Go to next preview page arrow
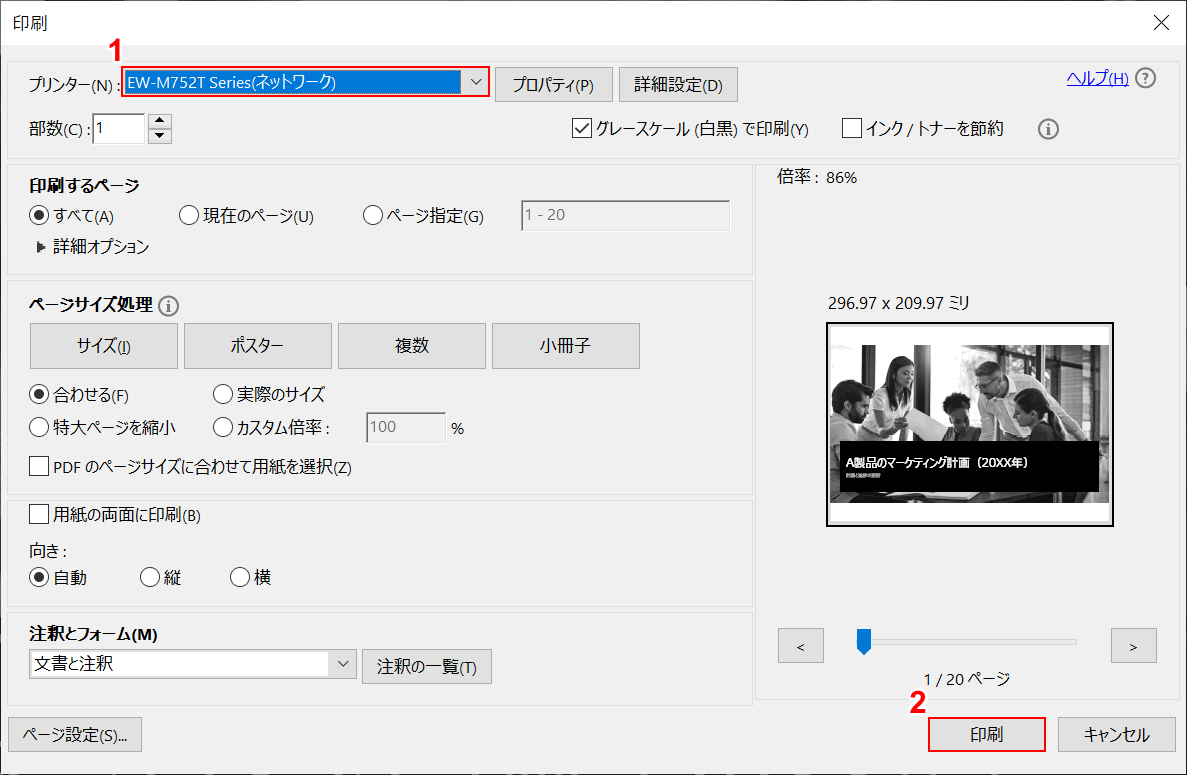Screen dimensions: 1187x775 [x=1133, y=646]
